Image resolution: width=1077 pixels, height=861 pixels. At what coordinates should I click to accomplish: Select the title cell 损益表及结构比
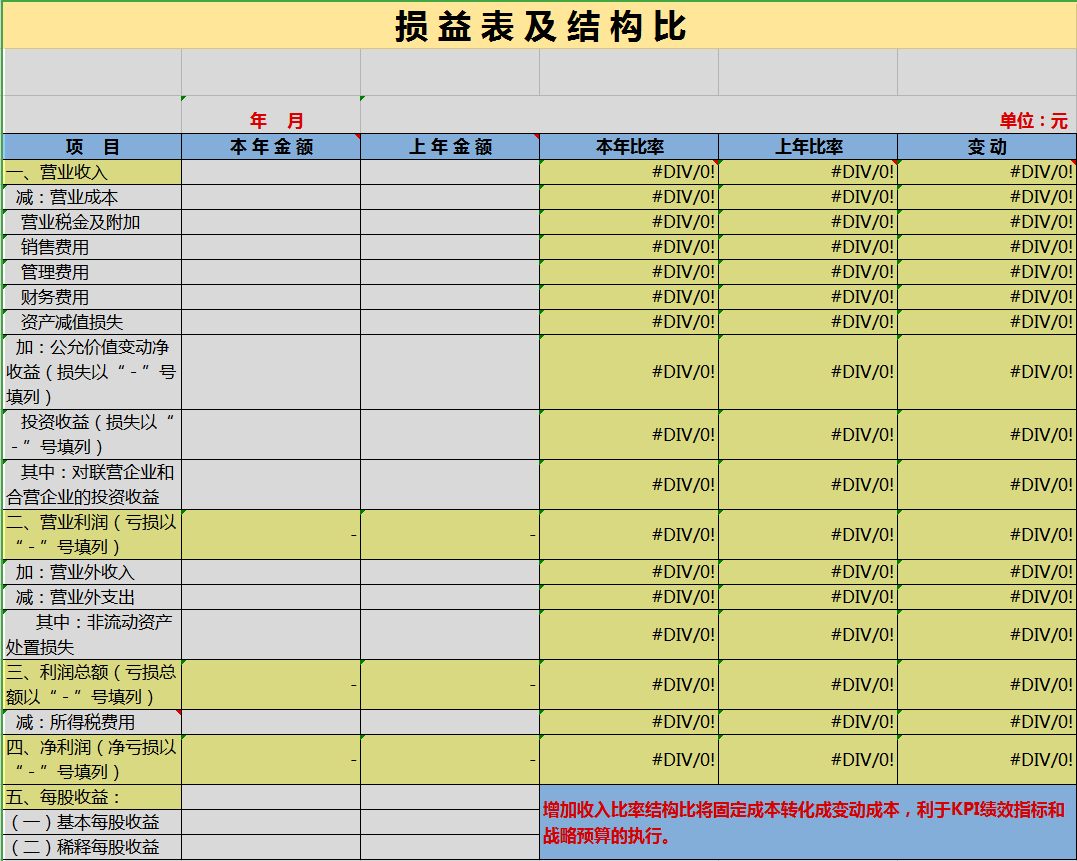(540, 26)
